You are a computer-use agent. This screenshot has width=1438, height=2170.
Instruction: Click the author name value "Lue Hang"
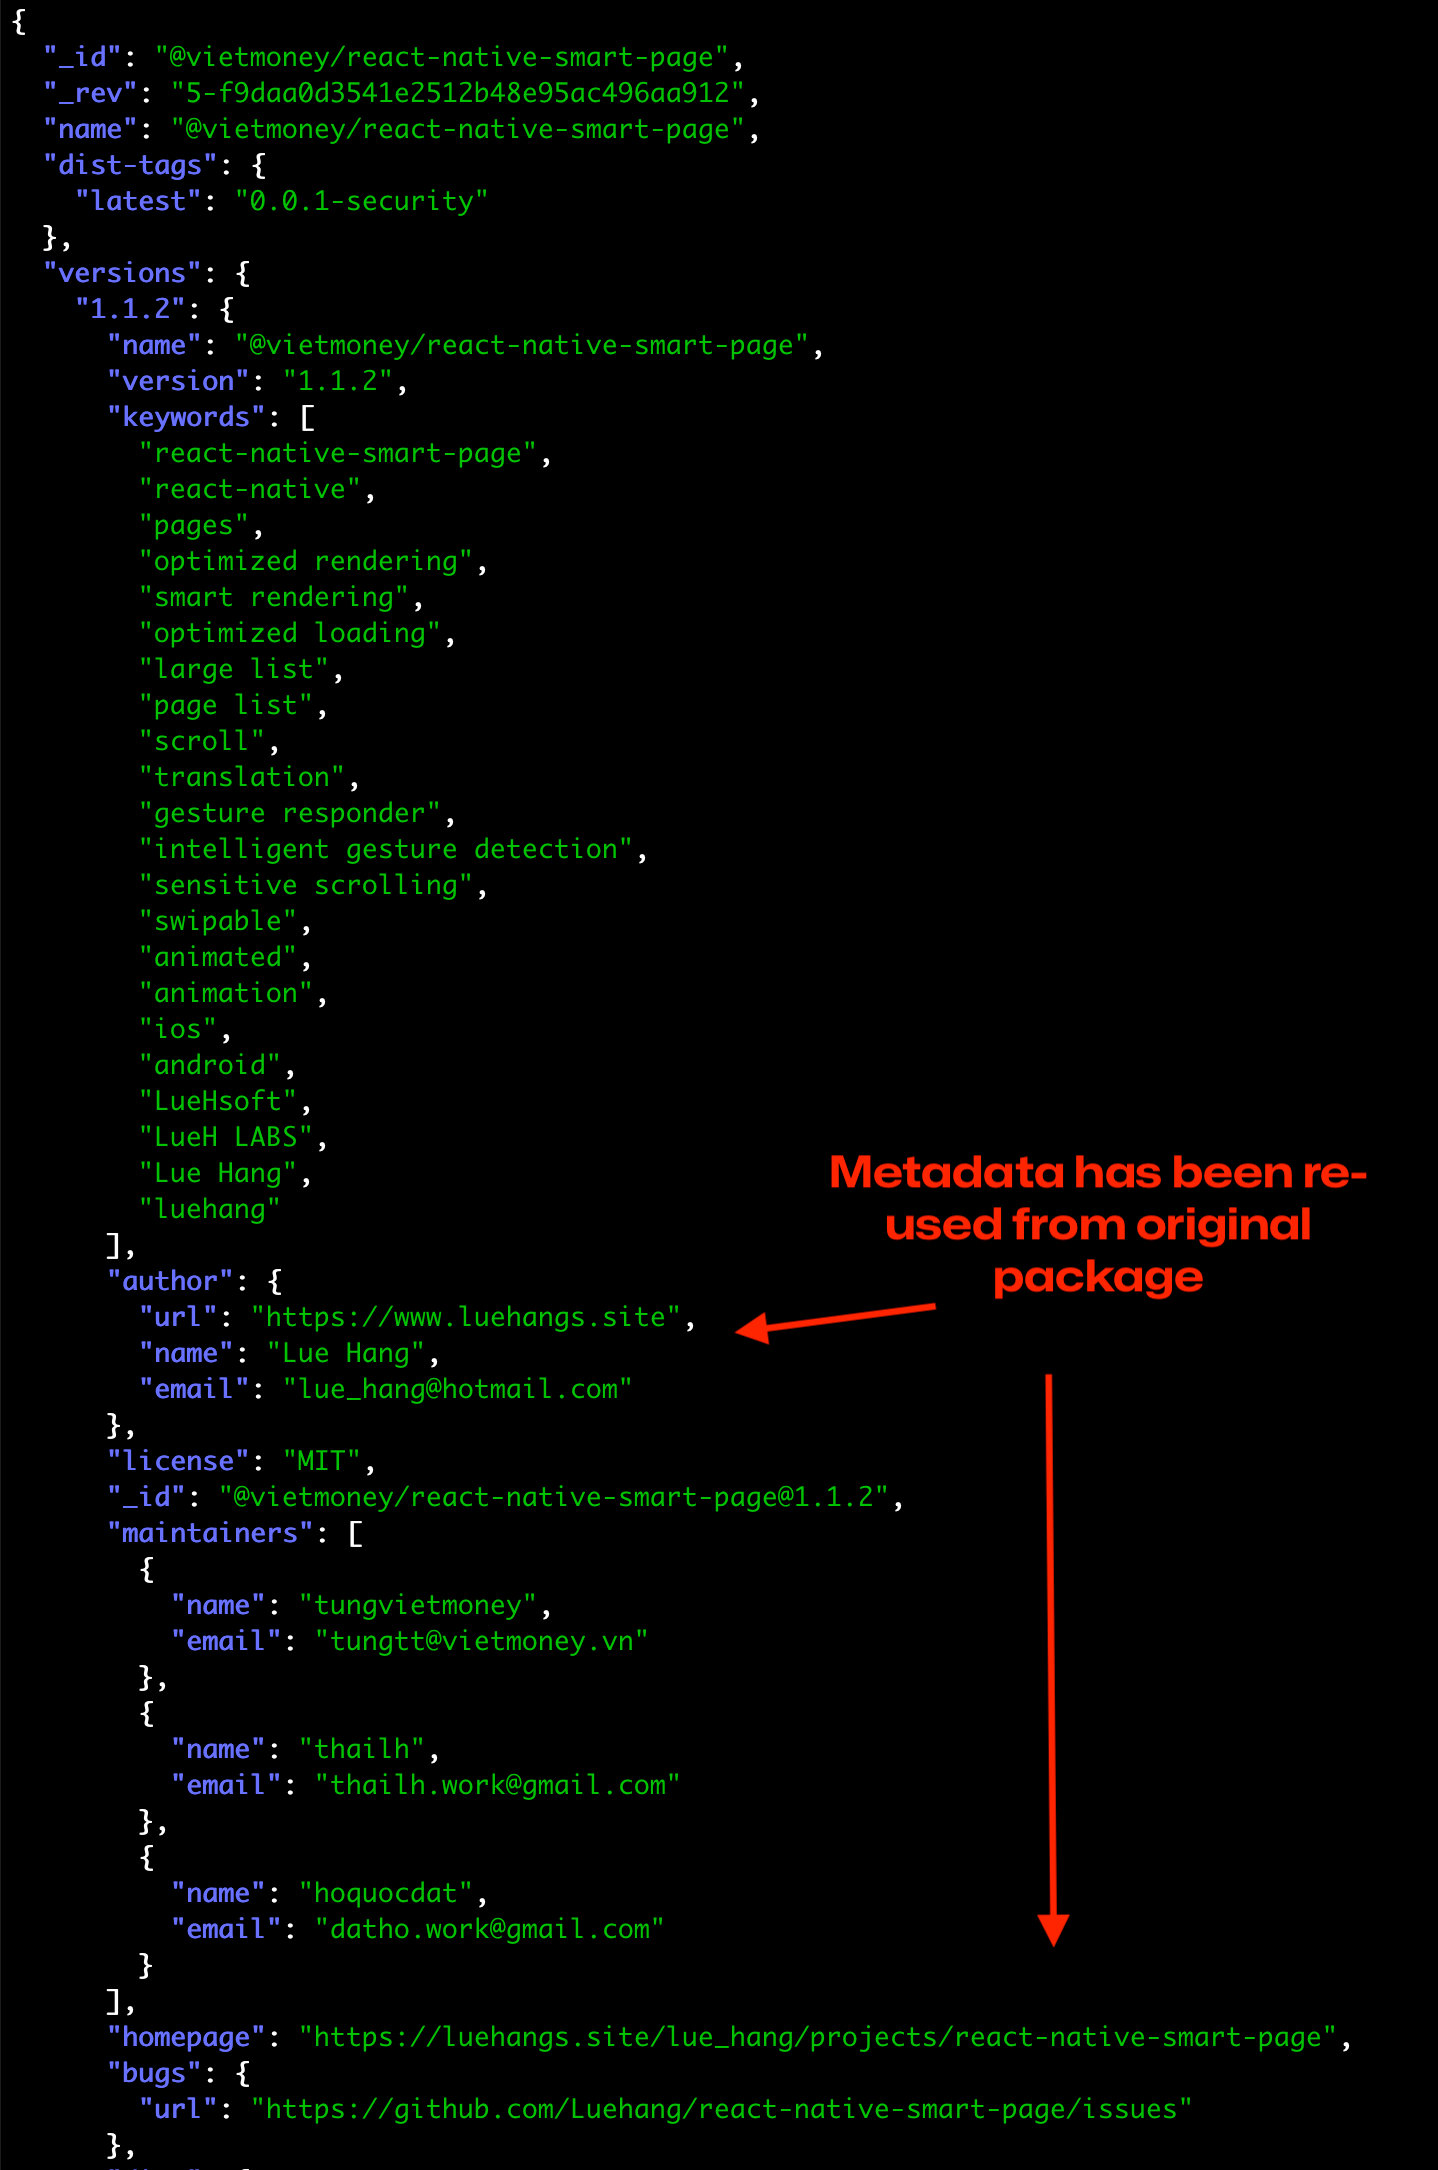point(346,1353)
